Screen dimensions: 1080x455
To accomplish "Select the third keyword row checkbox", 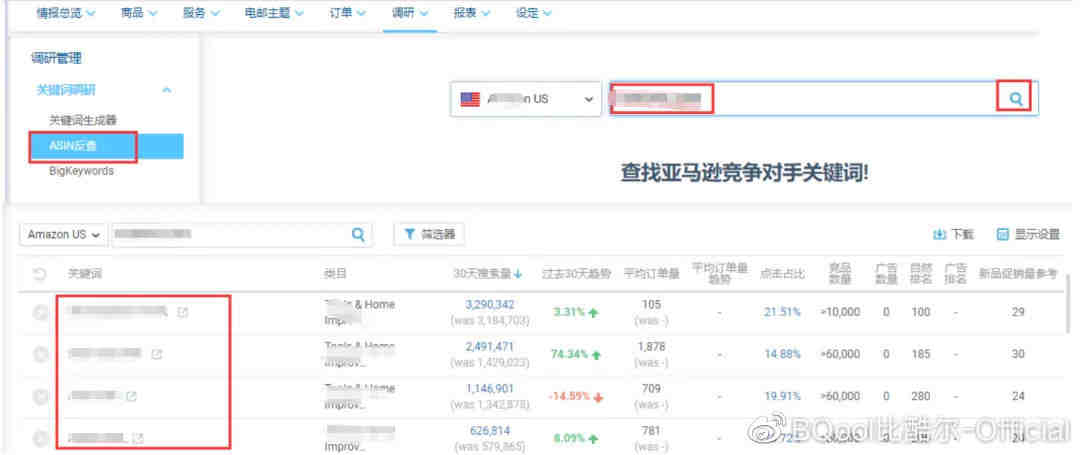I will coord(40,396).
